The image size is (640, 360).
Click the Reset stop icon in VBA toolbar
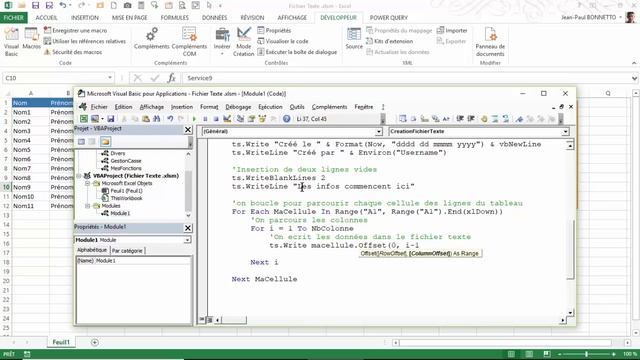[x=216, y=119]
